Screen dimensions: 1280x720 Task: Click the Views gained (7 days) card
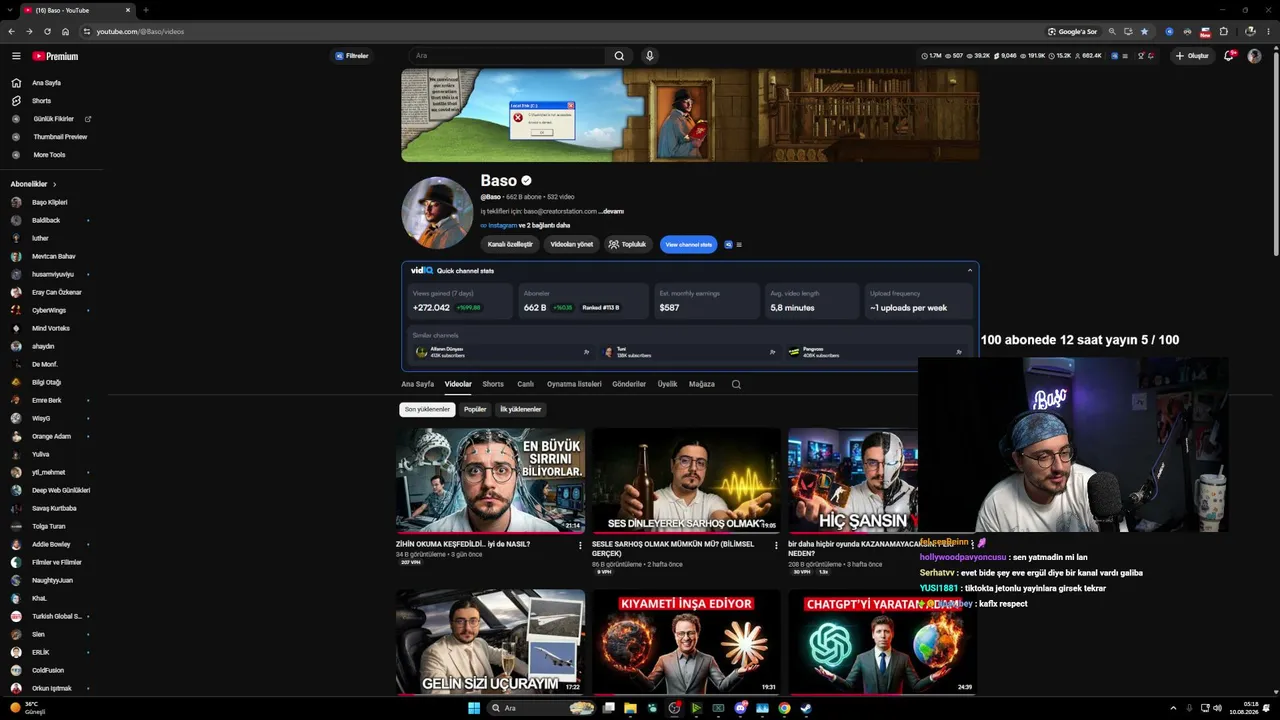(x=458, y=301)
